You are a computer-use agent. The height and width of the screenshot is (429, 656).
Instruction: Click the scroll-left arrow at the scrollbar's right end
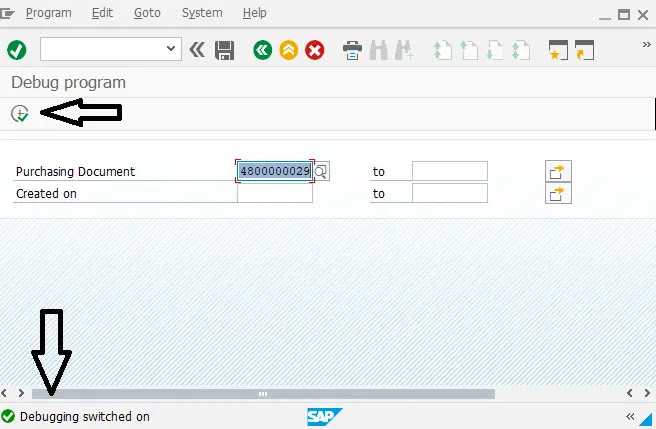click(630, 393)
